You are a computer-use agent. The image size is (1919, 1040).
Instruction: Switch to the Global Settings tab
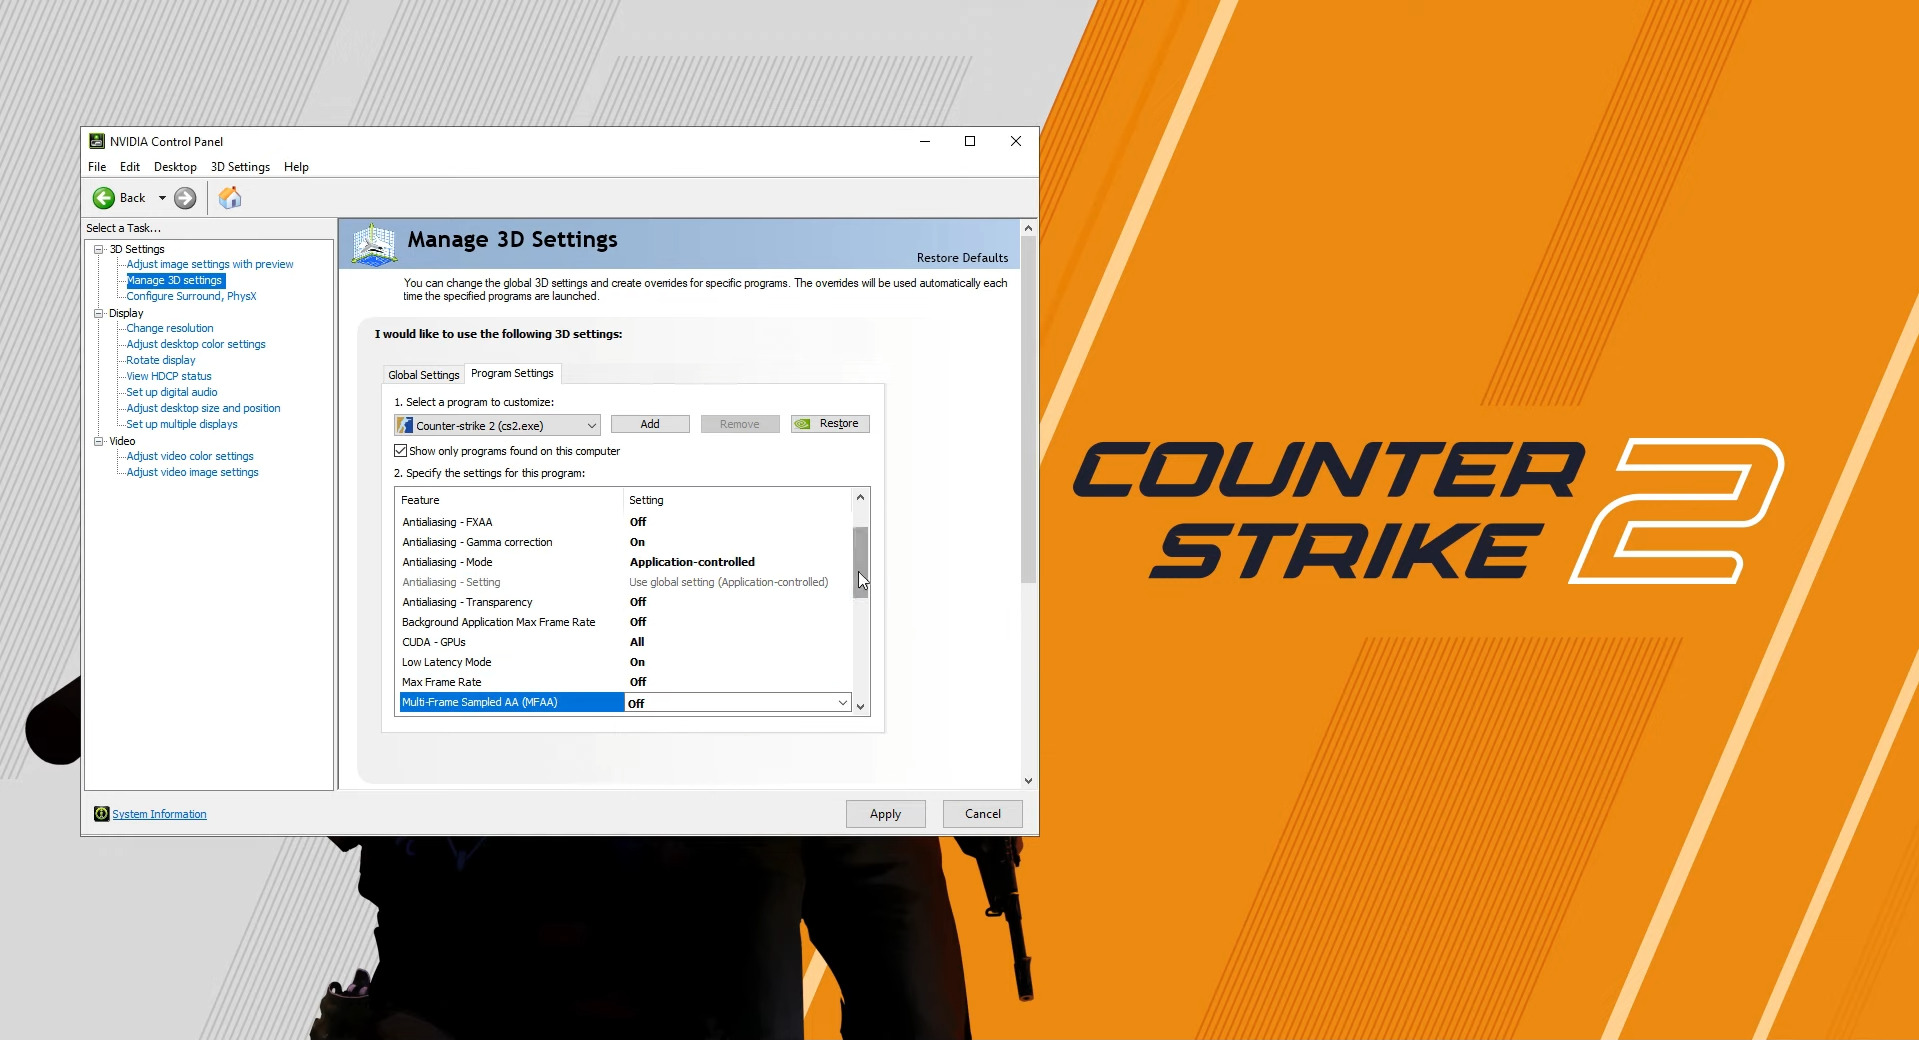pos(423,375)
